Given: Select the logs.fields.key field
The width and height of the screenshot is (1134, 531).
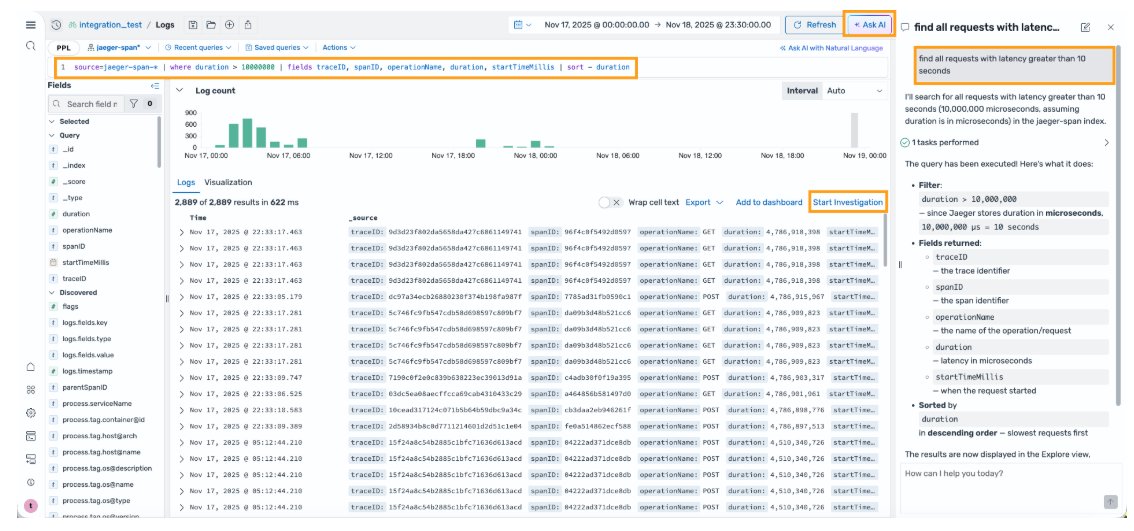Looking at the screenshot, I should tap(85, 323).
